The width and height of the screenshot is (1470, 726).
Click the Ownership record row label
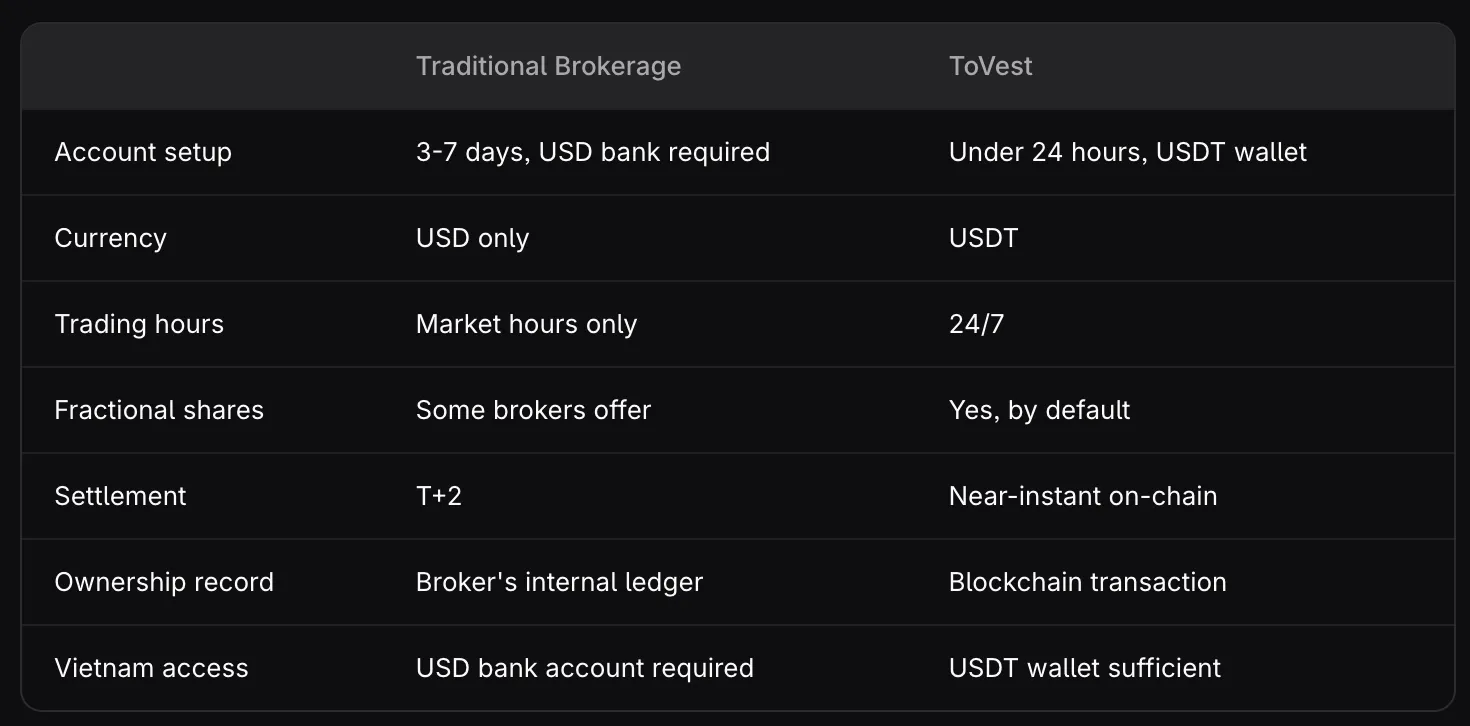(164, 583)
